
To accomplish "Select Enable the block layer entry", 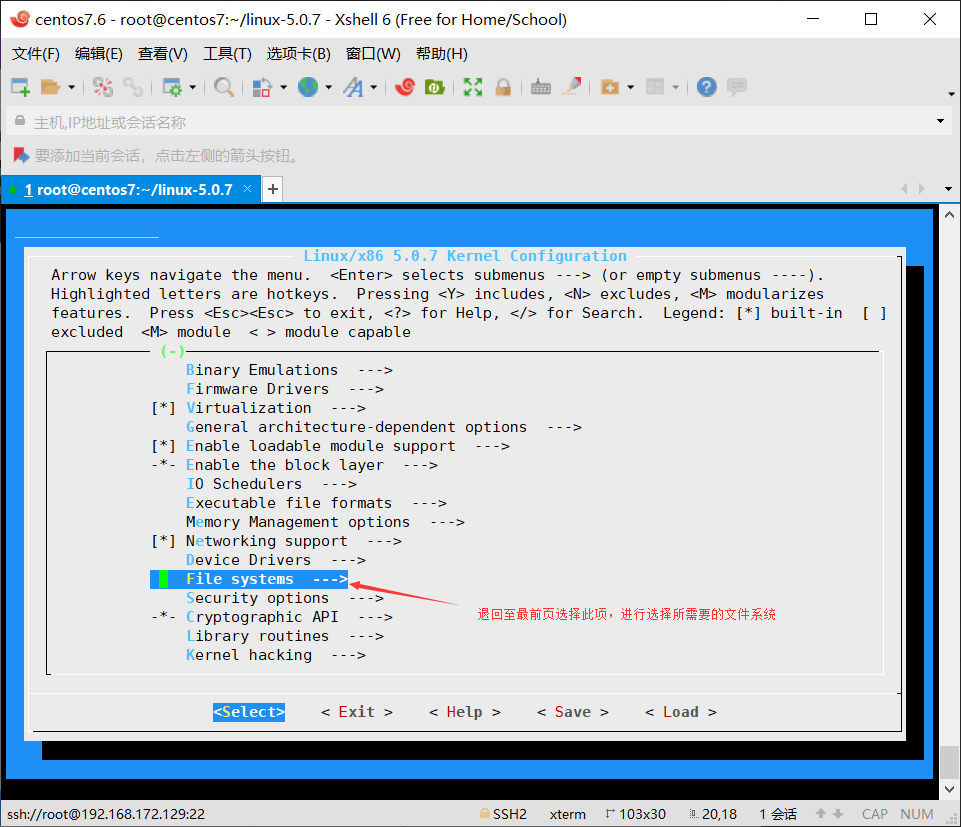I will coord(312,465).
